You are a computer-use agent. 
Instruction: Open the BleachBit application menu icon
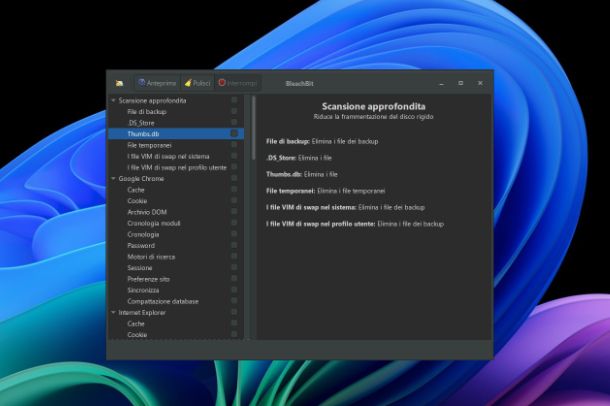[x=119, y=83]
